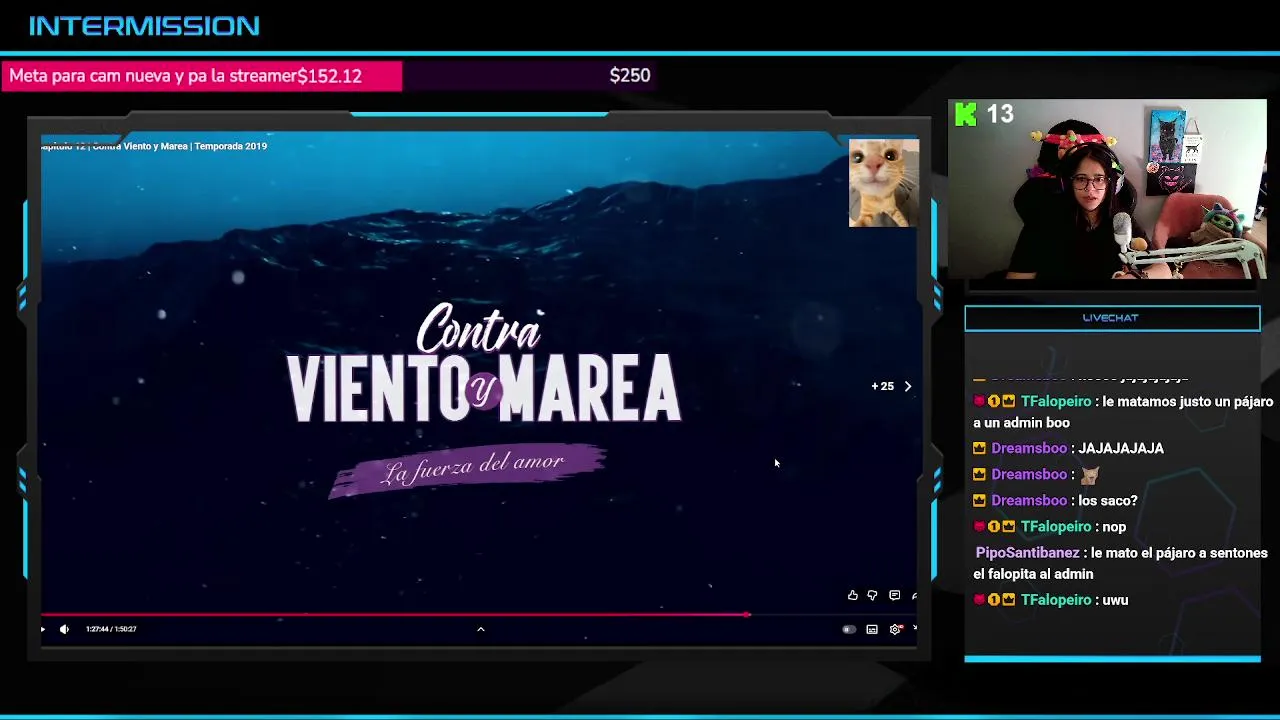Click number-1 badge beside TFalopeiro 'uwu'
1280x720 pixels.
click(994, 600)
